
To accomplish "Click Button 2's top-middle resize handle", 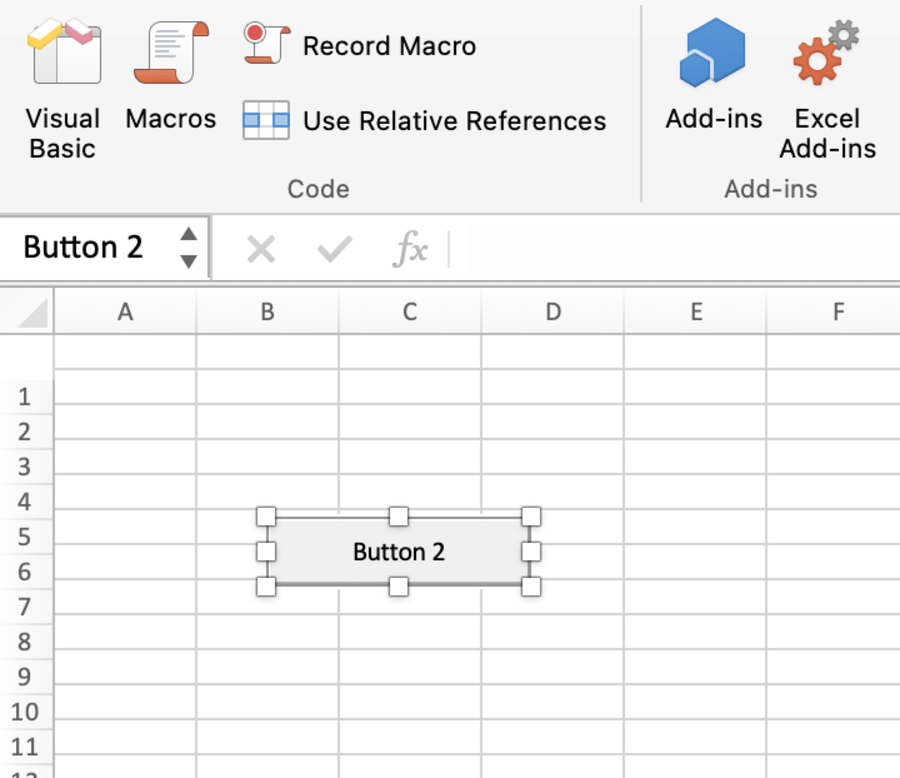I will click(398, 516).
